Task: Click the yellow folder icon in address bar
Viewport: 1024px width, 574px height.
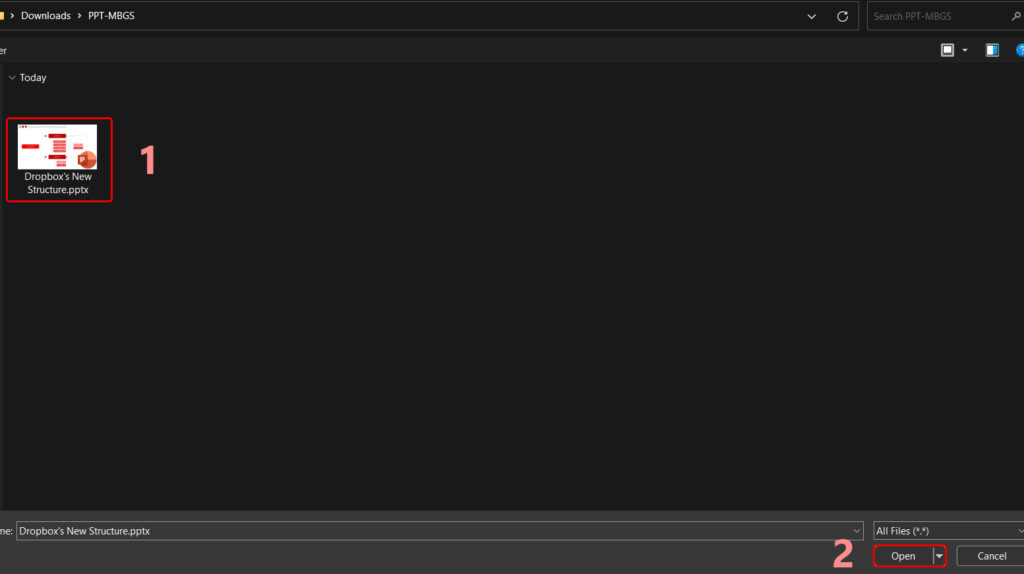Action: pos(2,16)
